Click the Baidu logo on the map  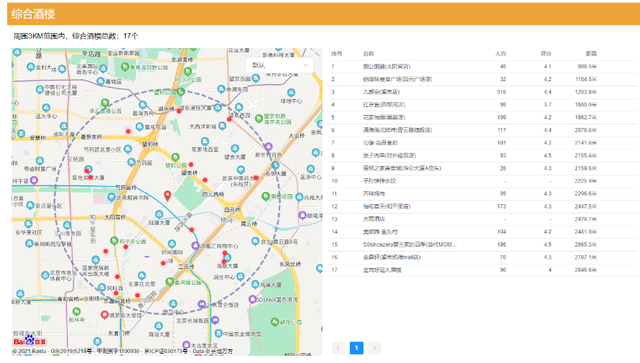point(29,341)
